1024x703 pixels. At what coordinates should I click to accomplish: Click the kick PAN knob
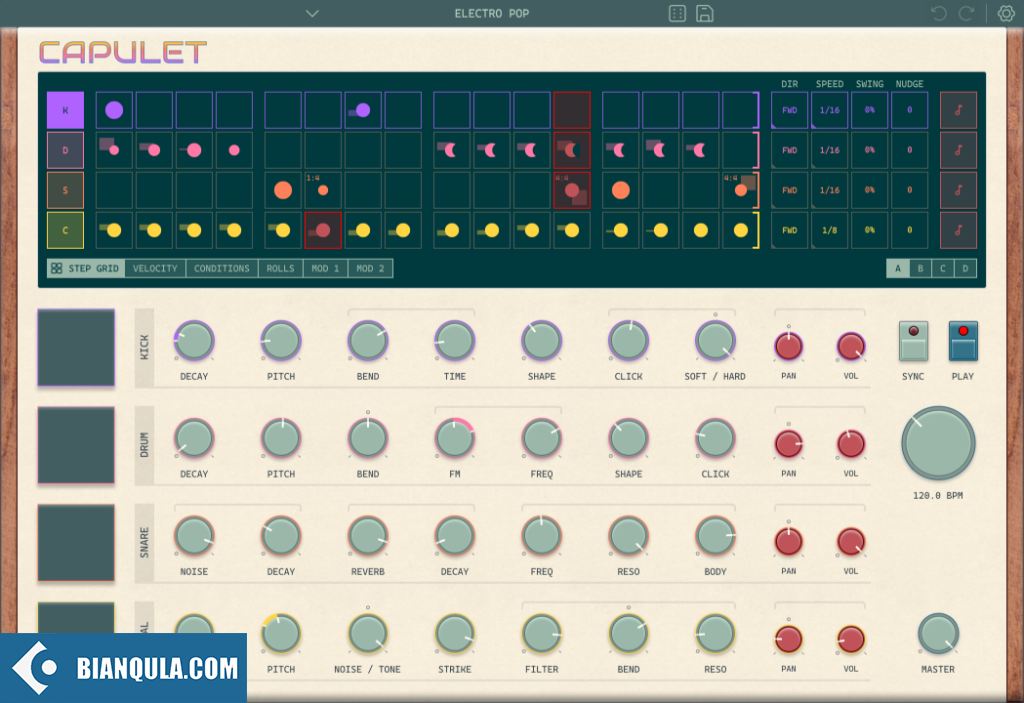coord(788,346)
